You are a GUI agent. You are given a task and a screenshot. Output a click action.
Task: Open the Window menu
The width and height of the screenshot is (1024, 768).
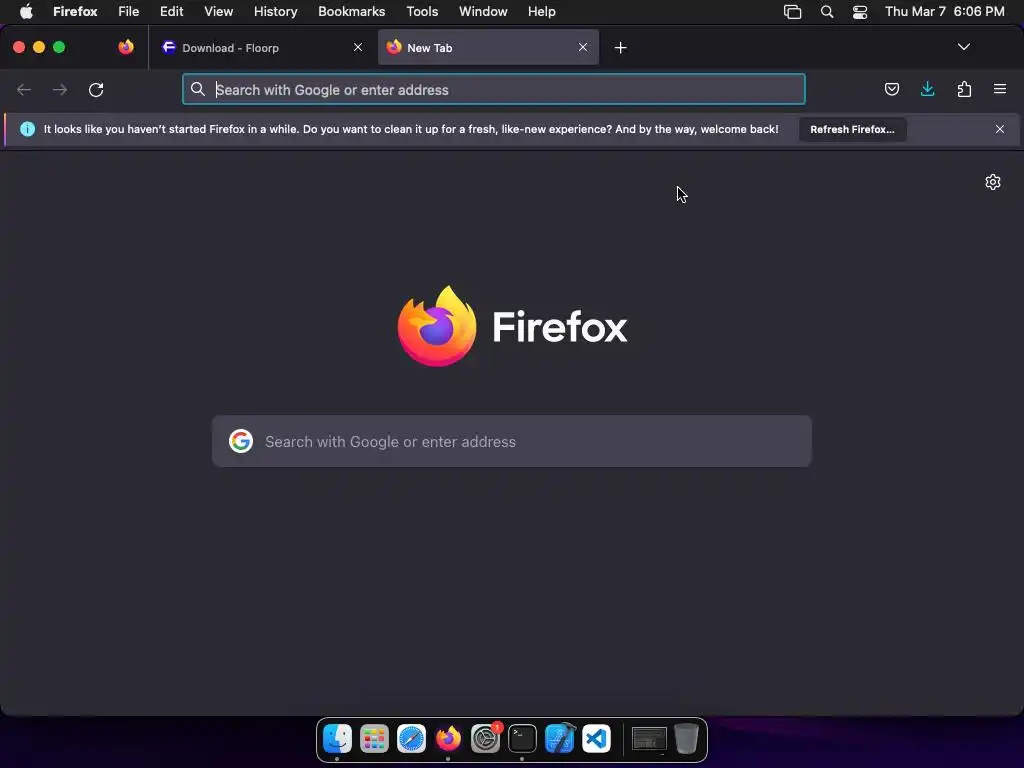coord(483,12)
